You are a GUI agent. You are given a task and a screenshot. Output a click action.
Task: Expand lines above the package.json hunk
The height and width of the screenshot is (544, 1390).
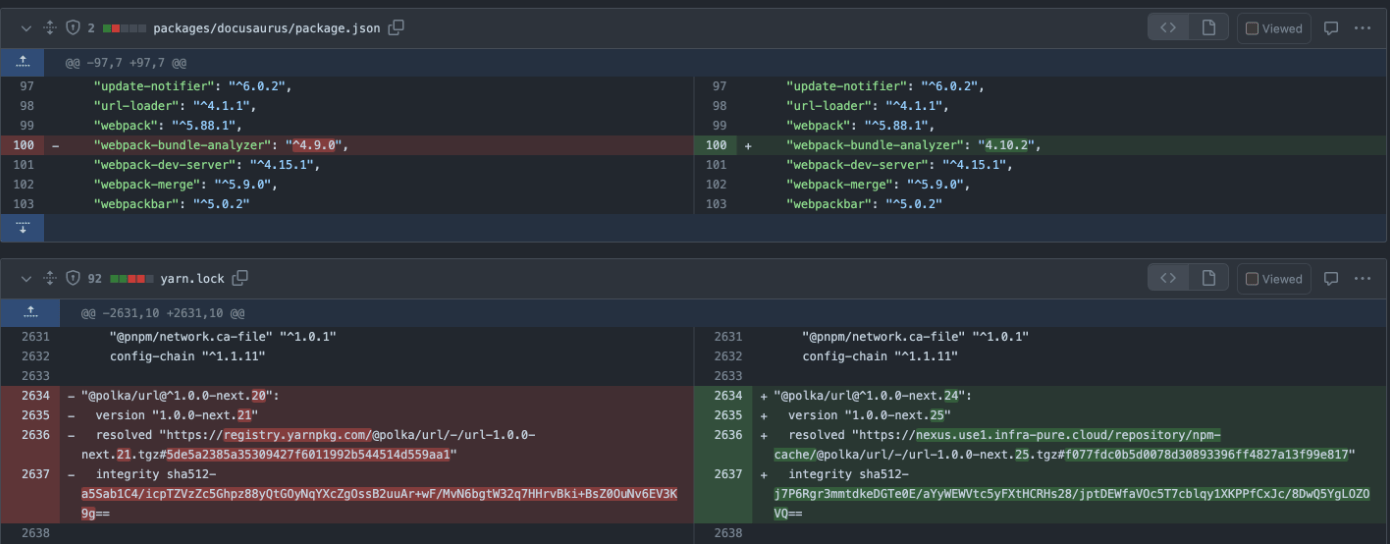tap(23, 62)
